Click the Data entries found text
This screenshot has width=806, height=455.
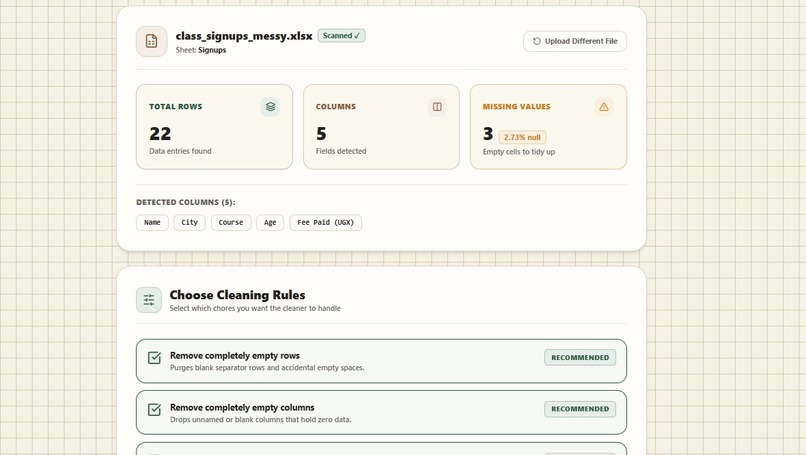tap(180, 151)
